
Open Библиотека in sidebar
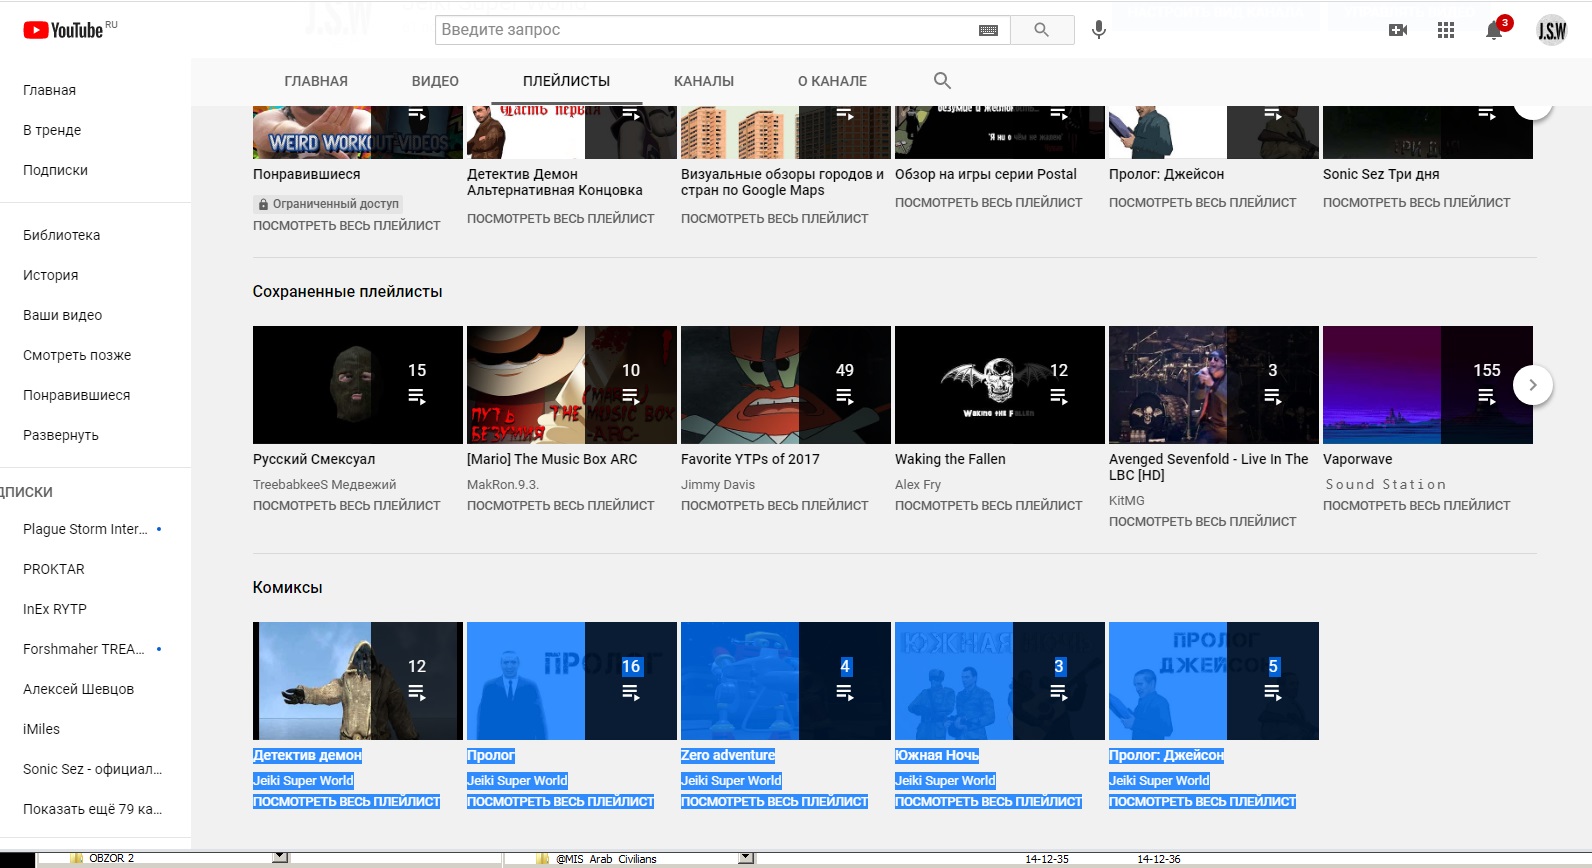pos(62,235)
